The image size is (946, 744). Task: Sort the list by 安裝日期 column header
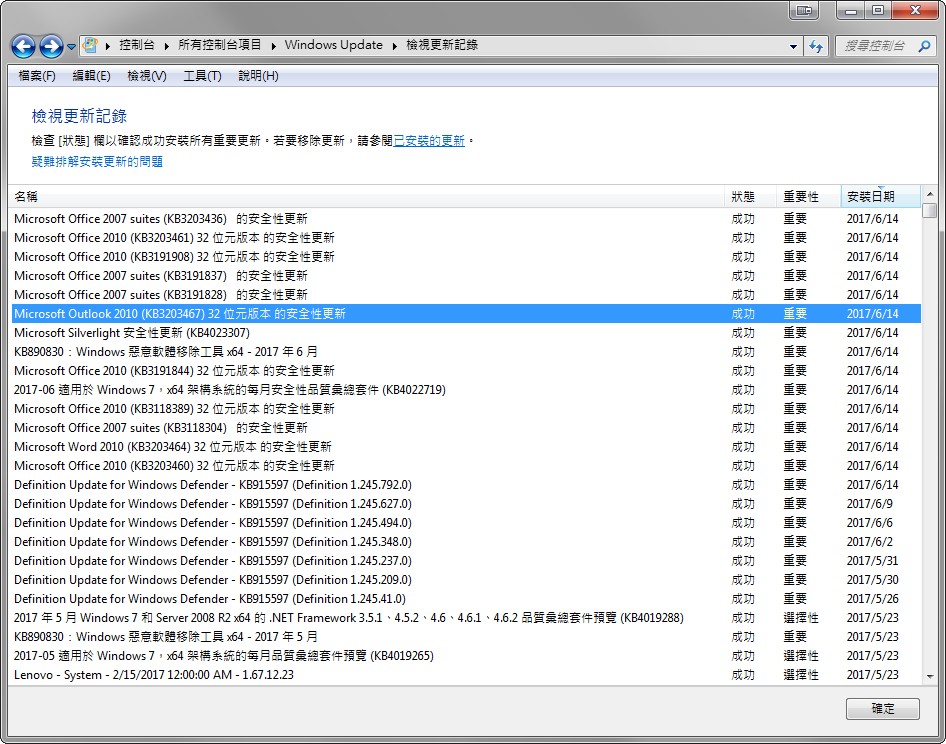click(x=871, y=197)
